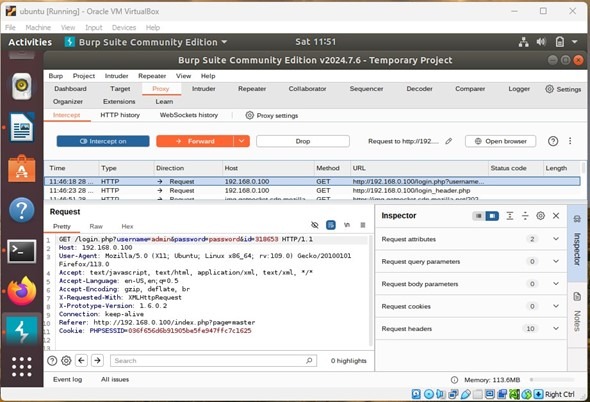Toggle hidden characters eye-slash icon
The height and width of the screenshot is (402, 590).
pos(315,225)
